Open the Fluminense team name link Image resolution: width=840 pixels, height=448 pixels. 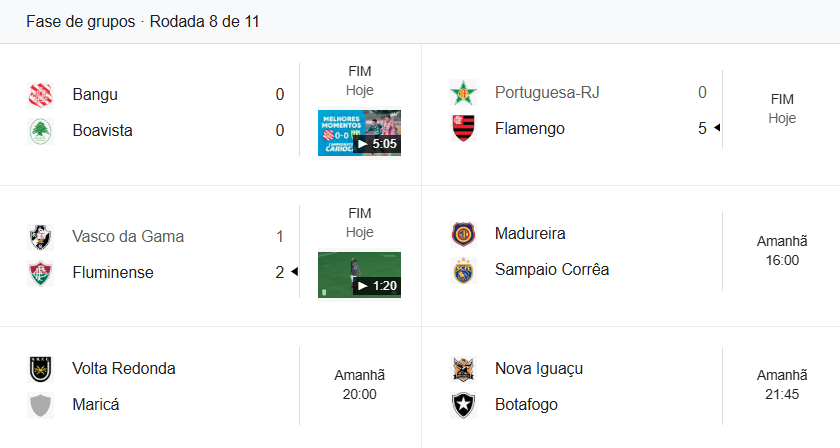tap(113, 272)
